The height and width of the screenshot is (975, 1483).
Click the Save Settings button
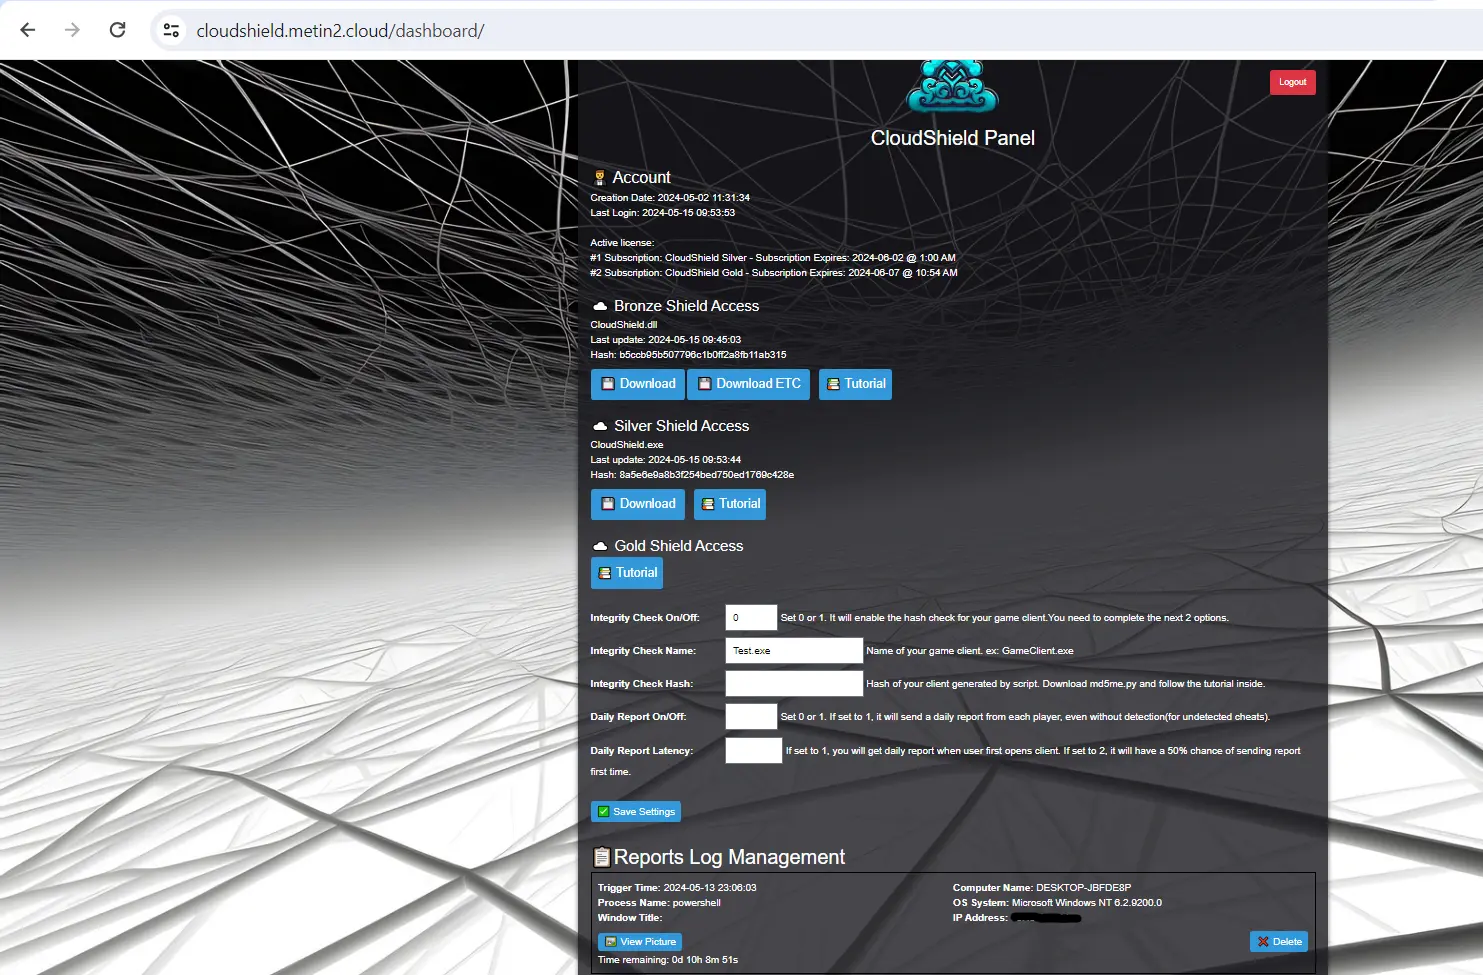click(636, 812)
